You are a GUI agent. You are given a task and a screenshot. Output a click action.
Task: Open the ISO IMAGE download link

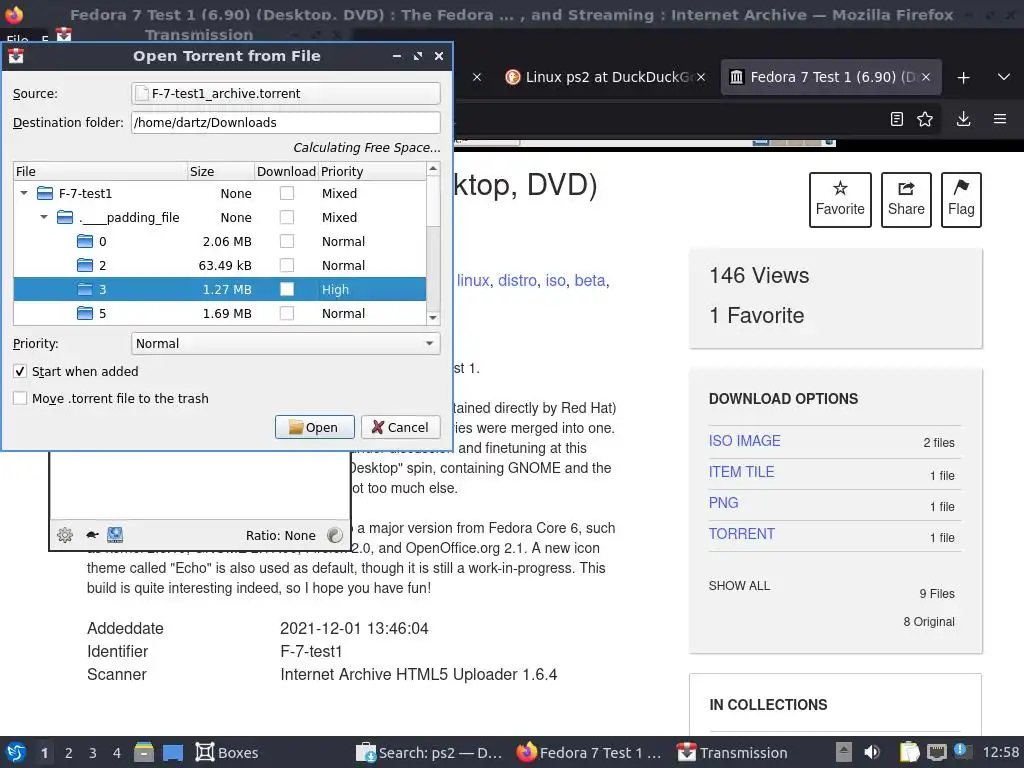click(744, 441)
